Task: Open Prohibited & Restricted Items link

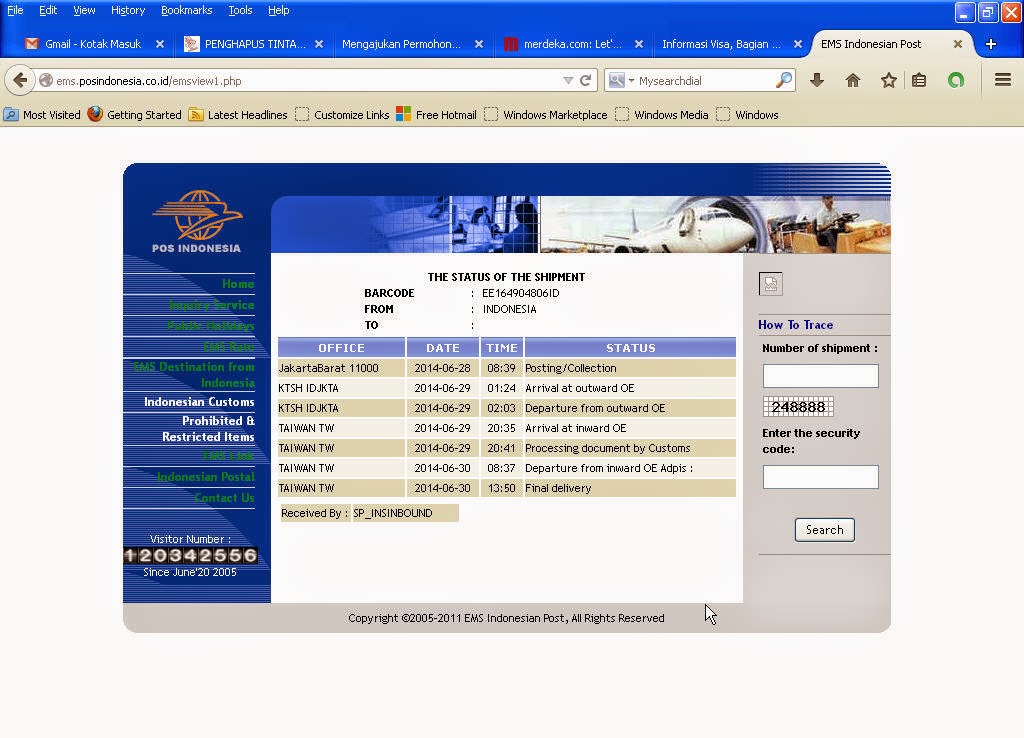Action: tap(208, 428)
